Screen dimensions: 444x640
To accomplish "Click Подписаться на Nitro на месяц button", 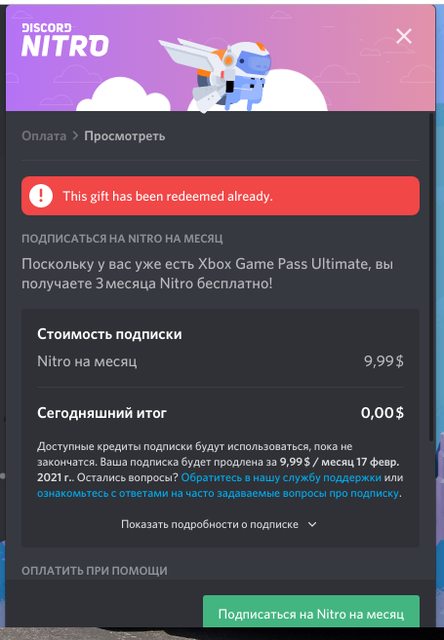I will click(311, 614).
